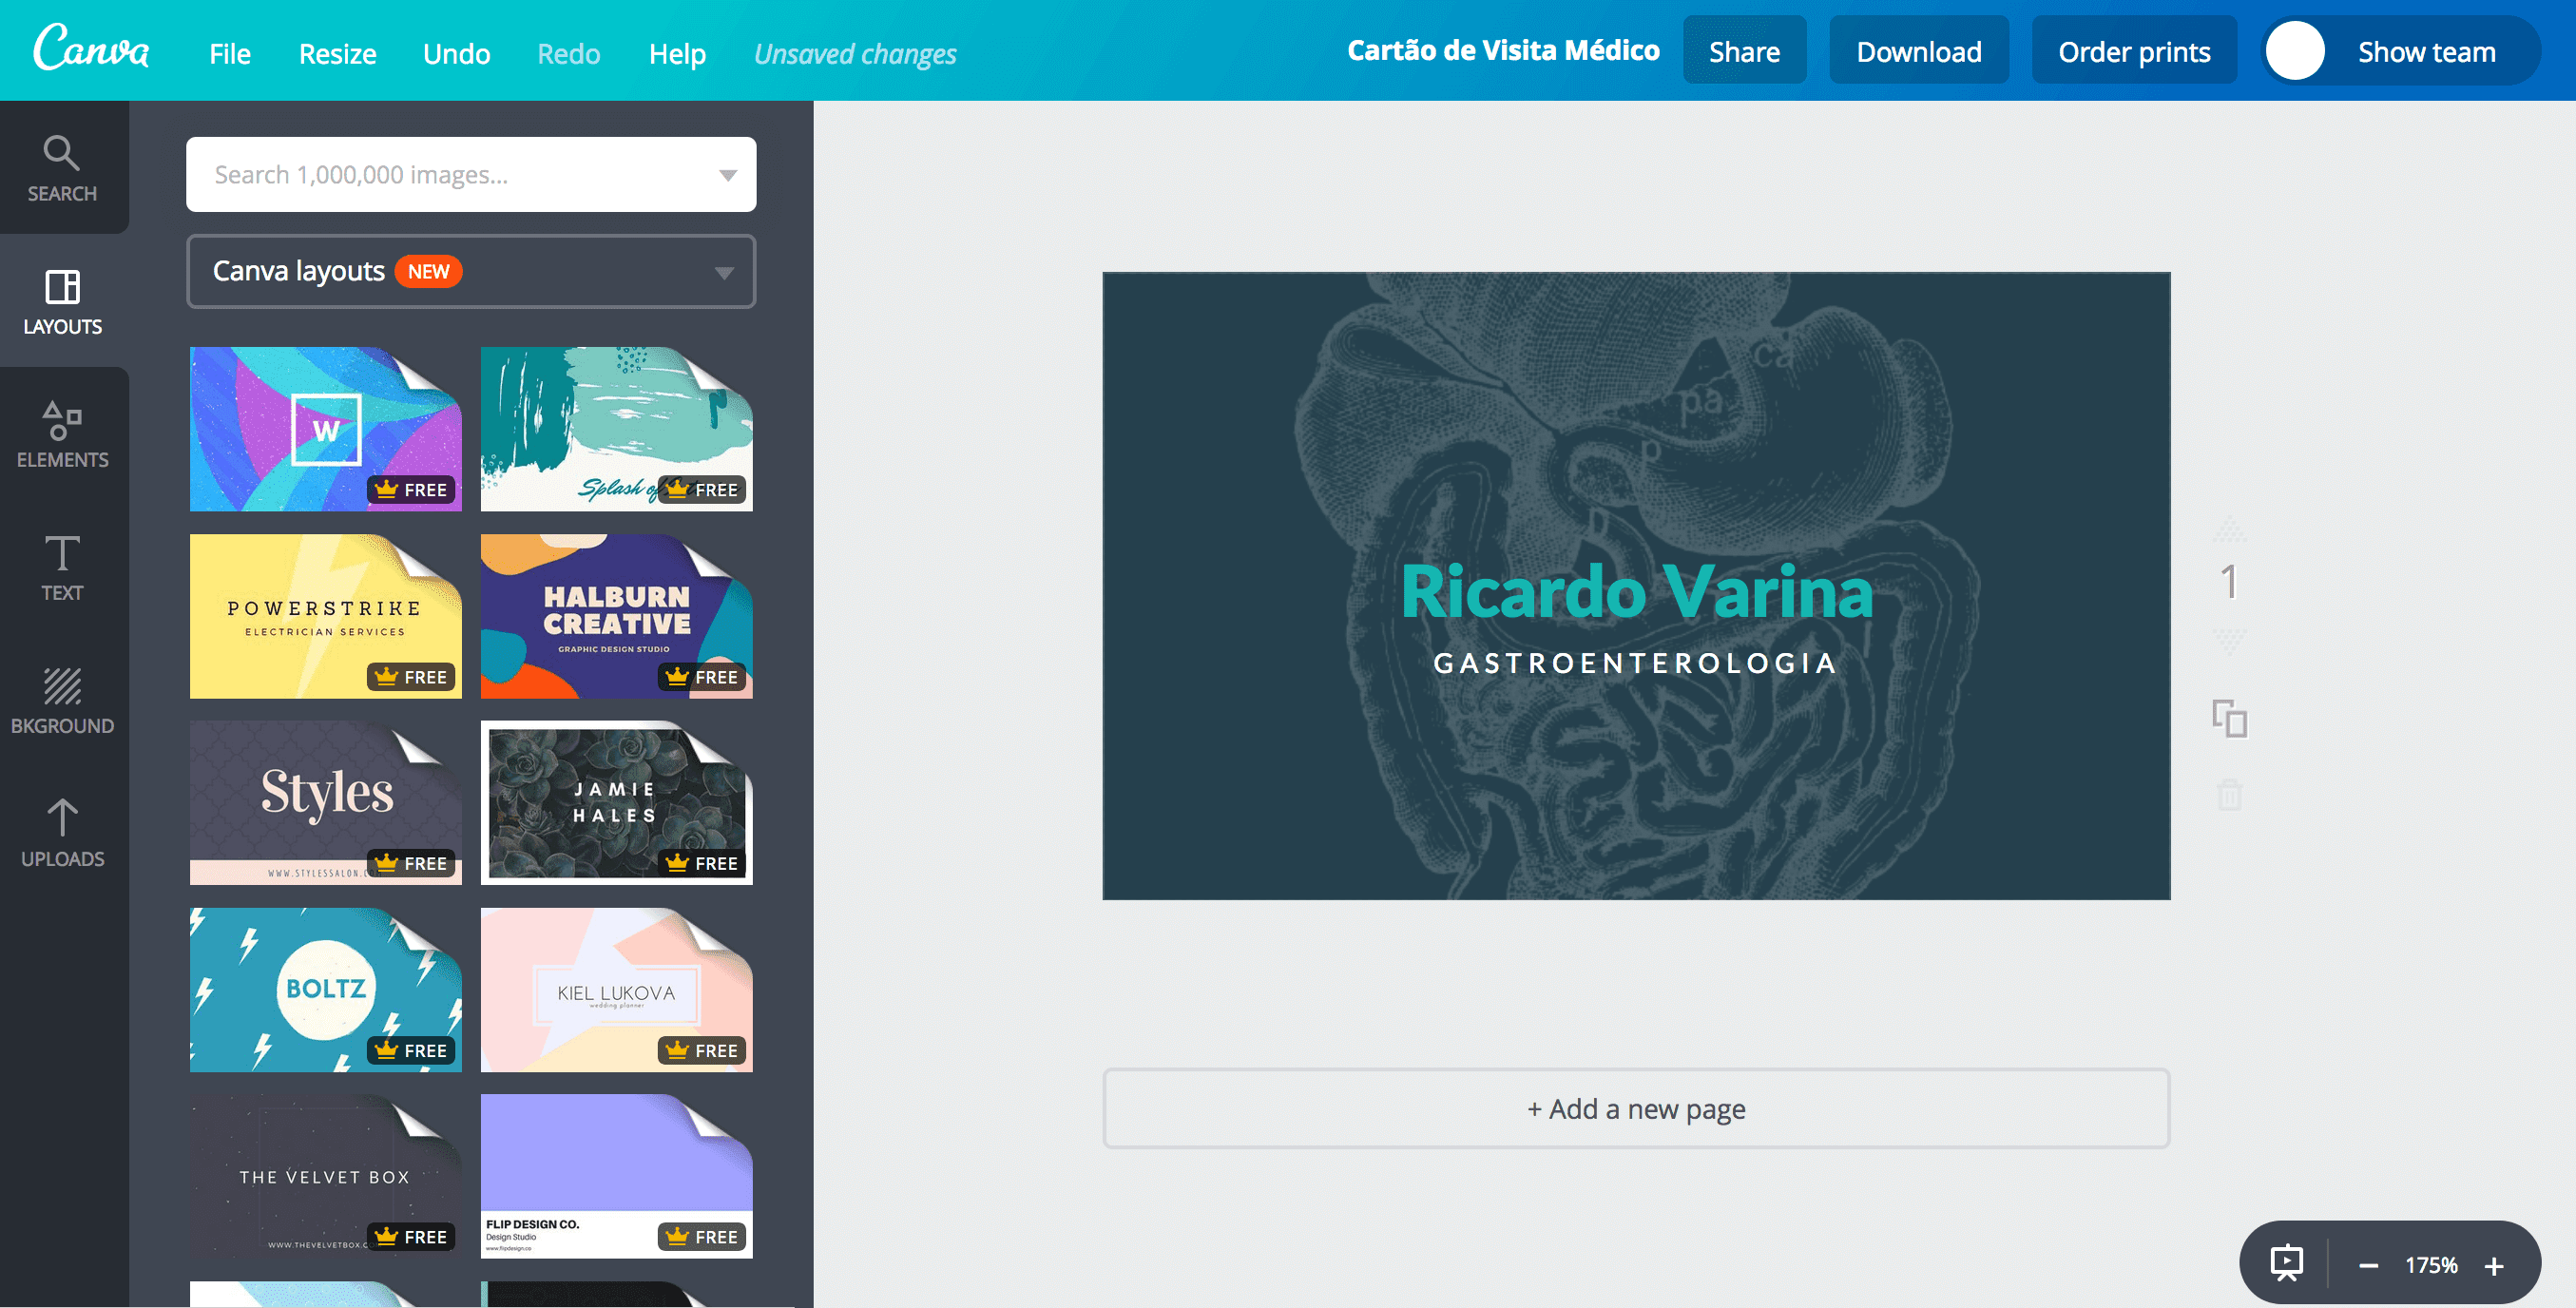Zoom out with the minus icon
Image resolution: width=2576 pixels, height=1308 pixels.
[2368, 1266]
